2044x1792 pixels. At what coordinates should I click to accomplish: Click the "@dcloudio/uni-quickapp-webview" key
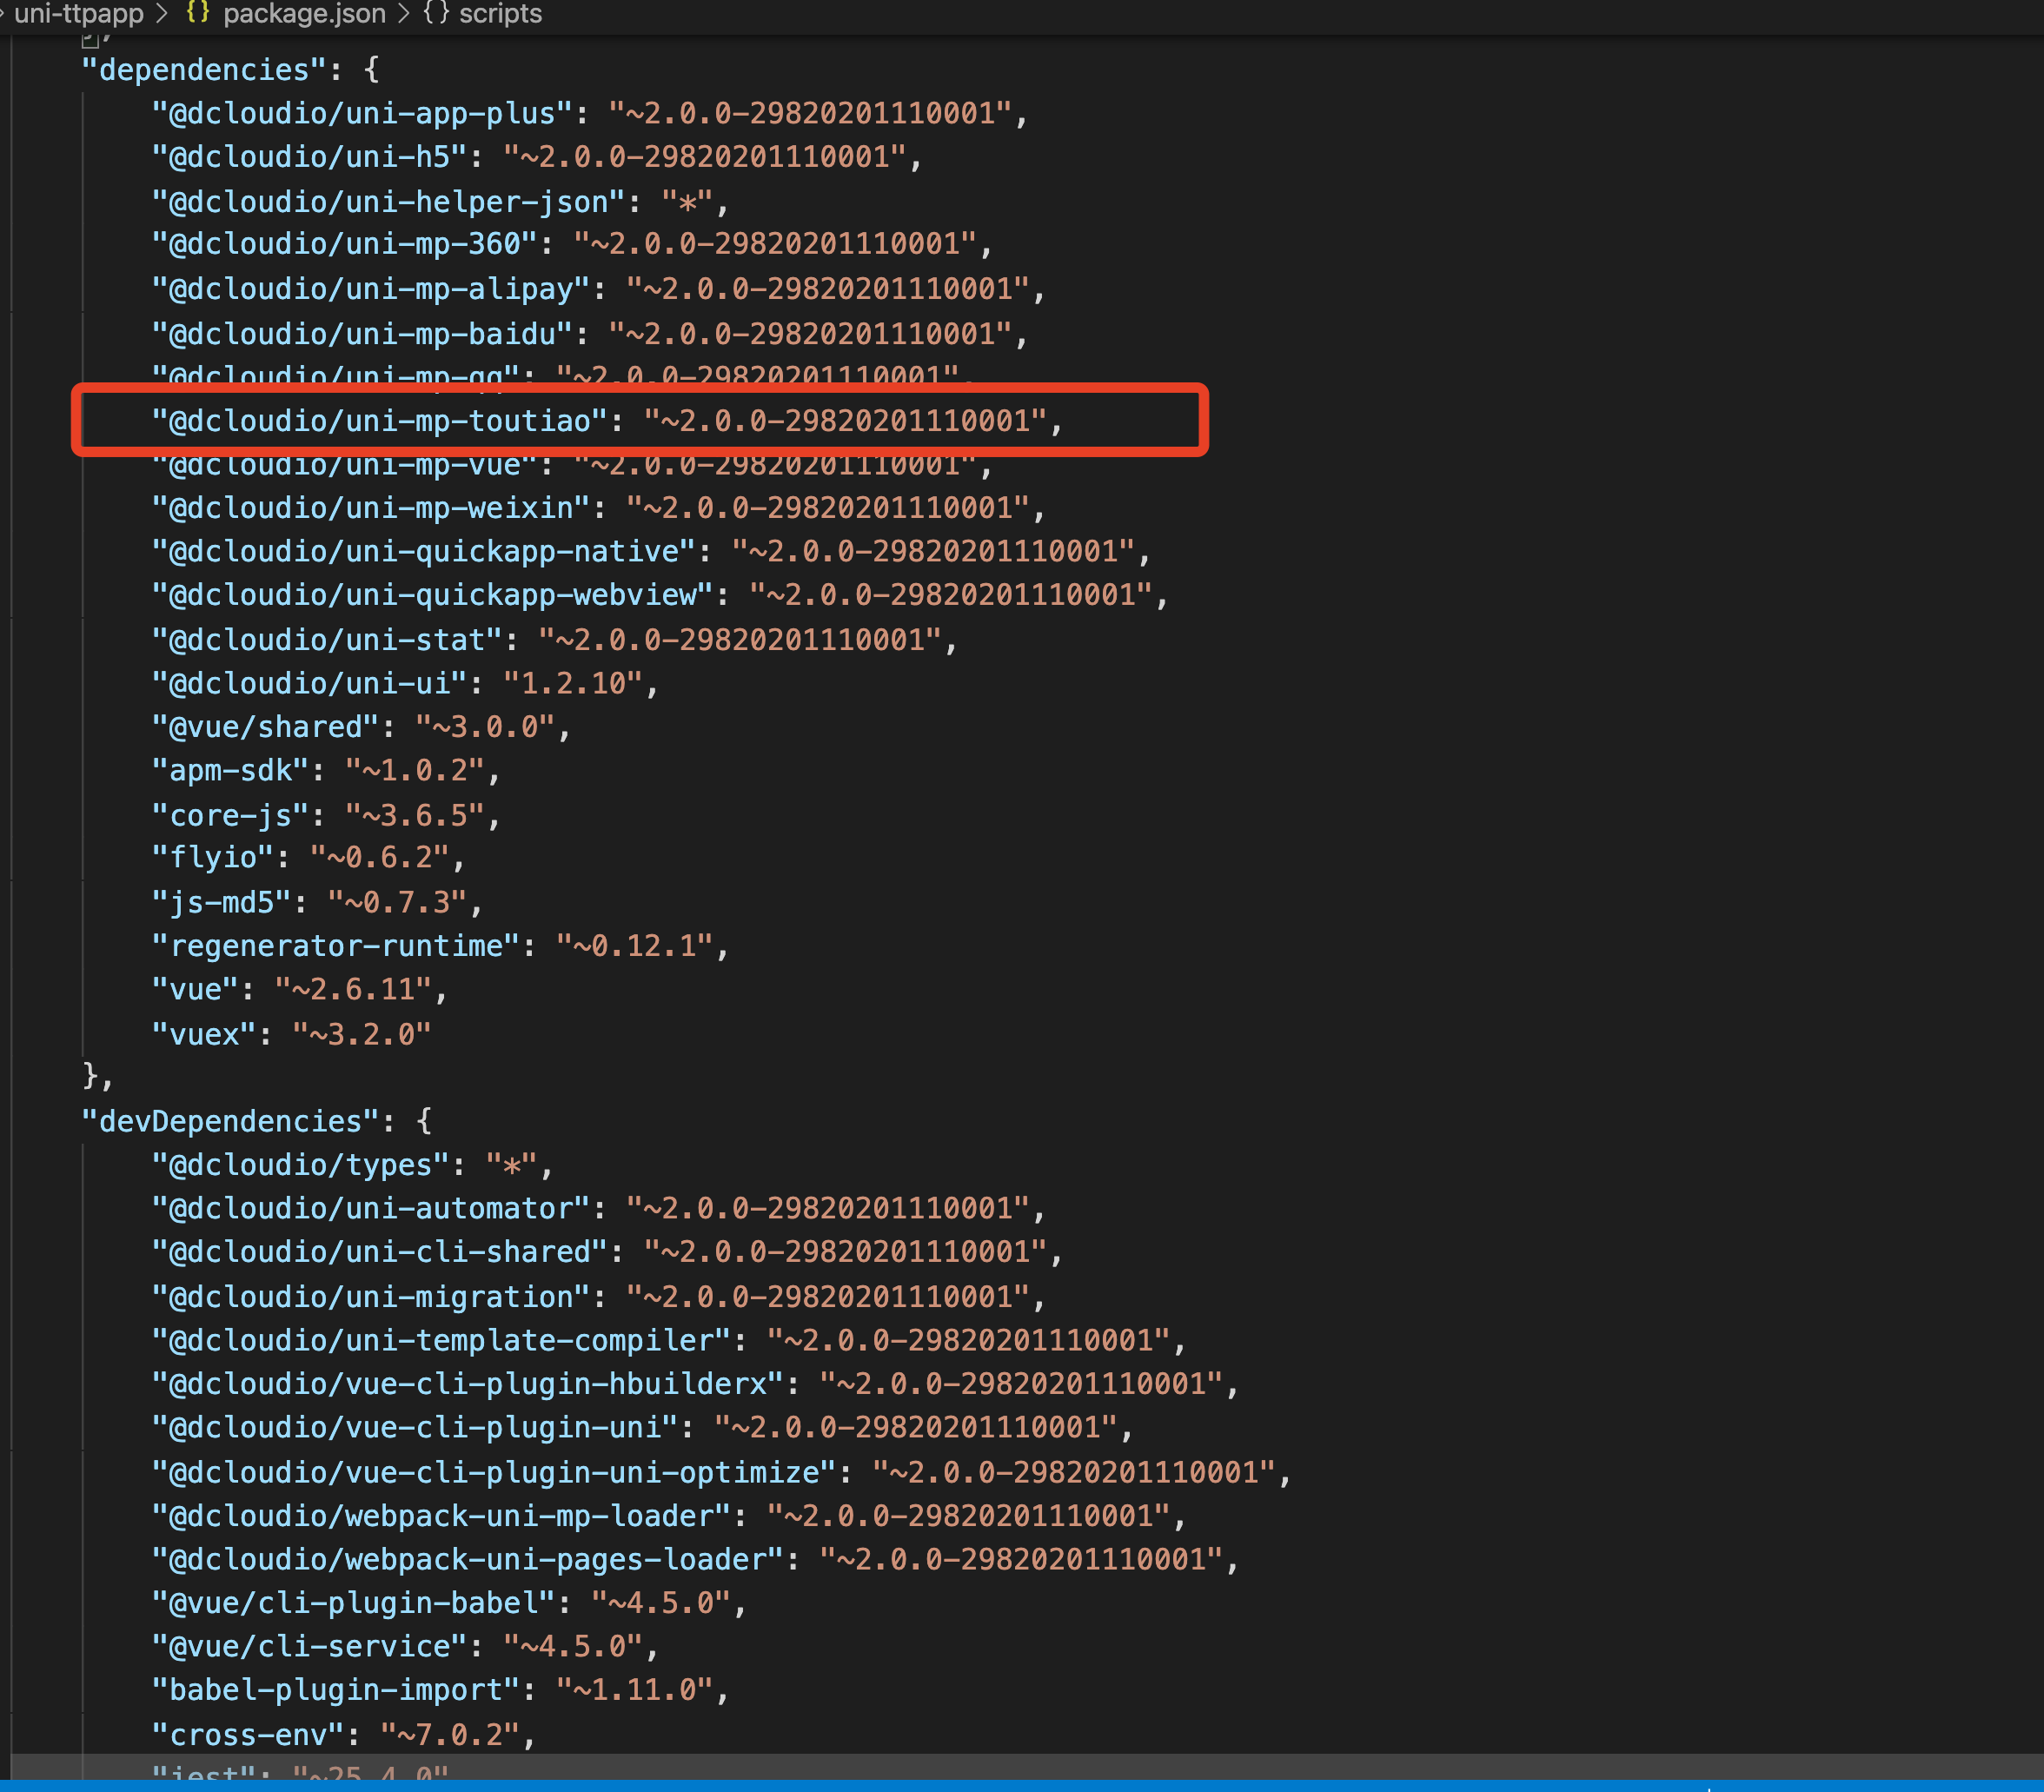coord(432,595)
